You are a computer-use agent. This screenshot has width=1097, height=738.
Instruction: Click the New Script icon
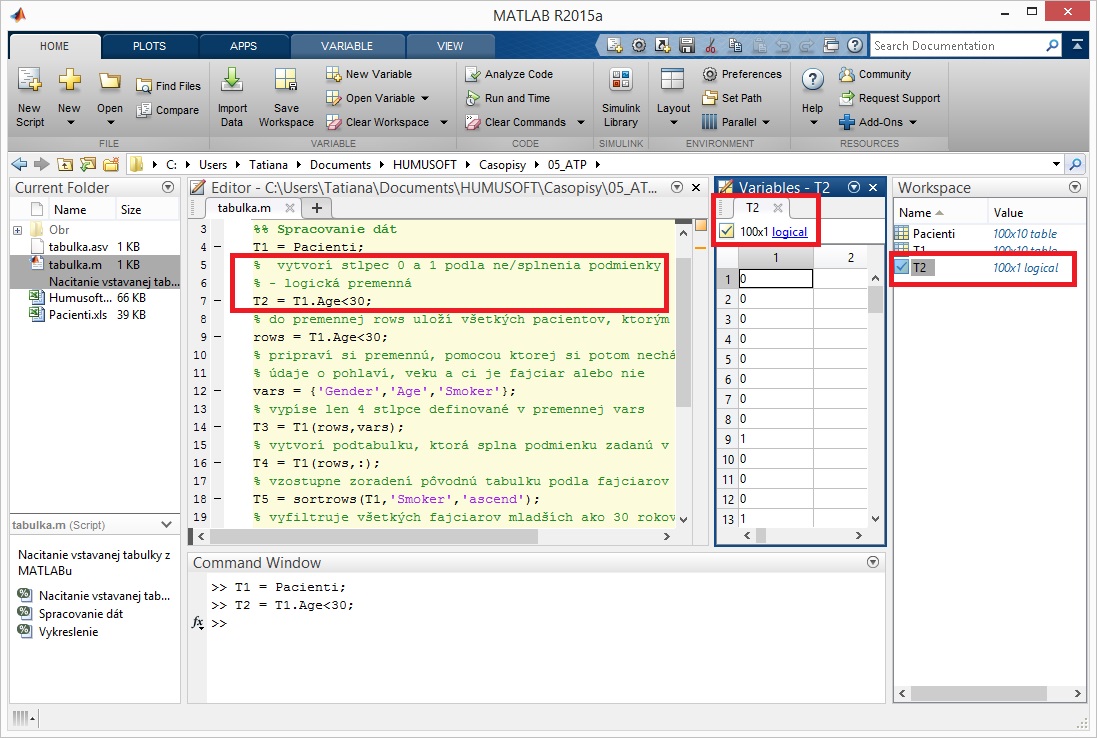click(29, 80)
